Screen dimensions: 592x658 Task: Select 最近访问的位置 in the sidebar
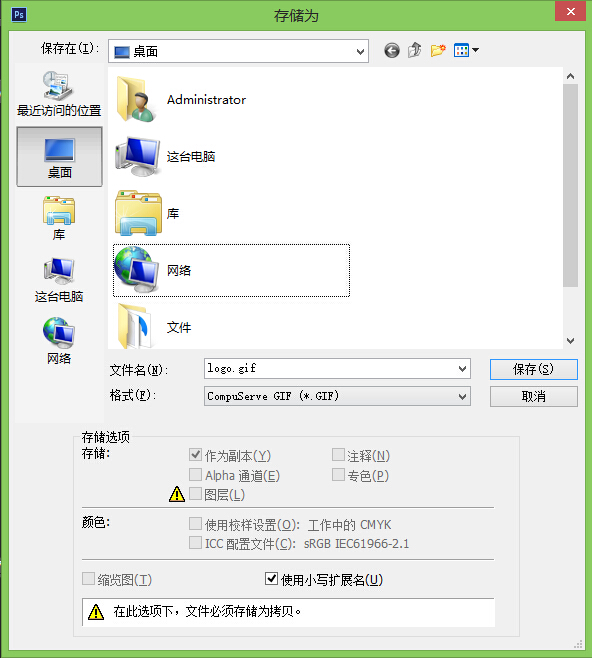point(59,94)
